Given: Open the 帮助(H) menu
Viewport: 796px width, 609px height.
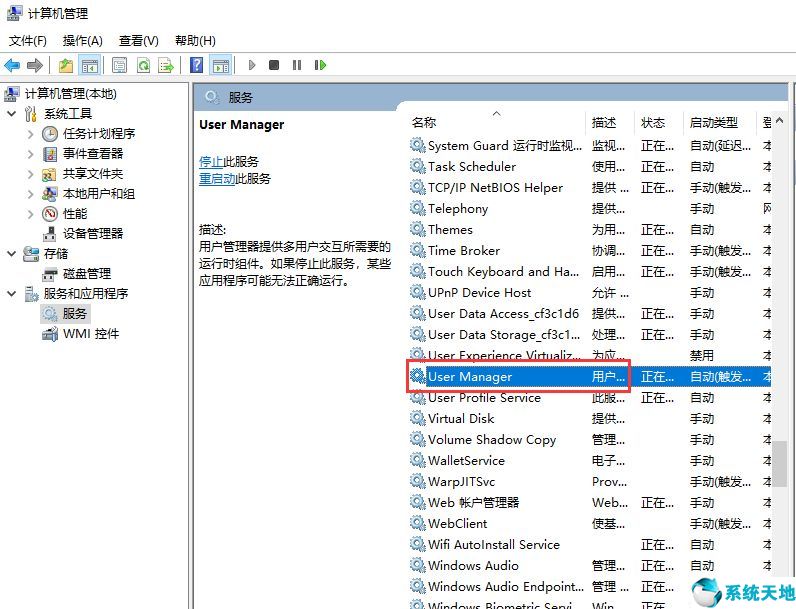Looking at the screenshot, I should coord(195,41).
